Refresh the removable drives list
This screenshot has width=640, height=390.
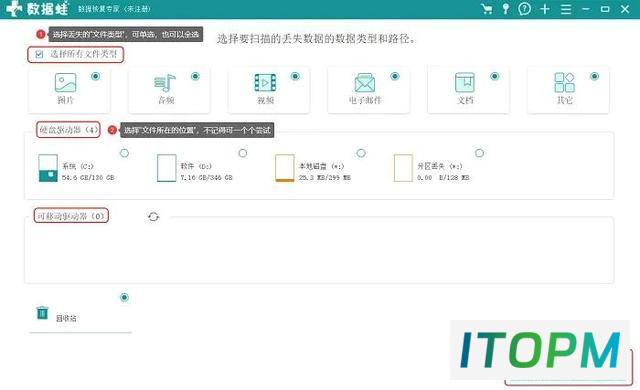[x=153, y=217]
